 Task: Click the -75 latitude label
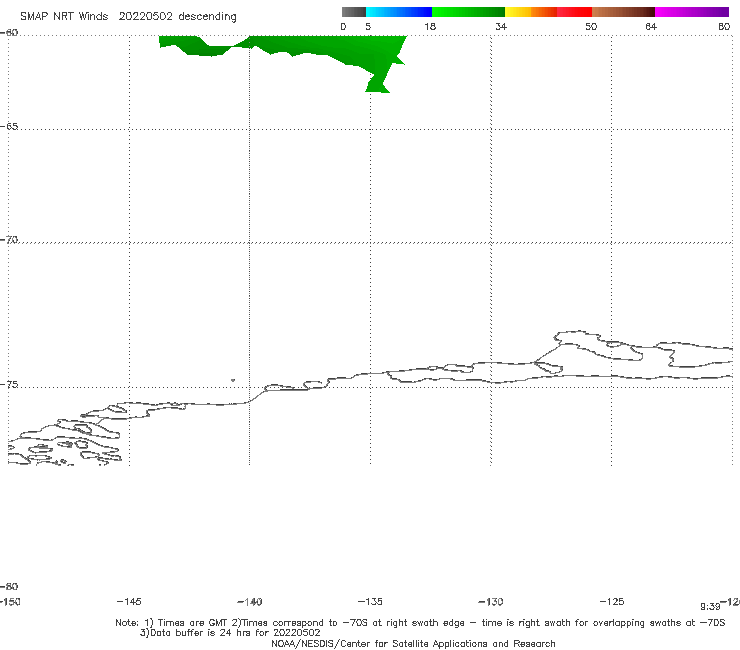tap(9, 385)
